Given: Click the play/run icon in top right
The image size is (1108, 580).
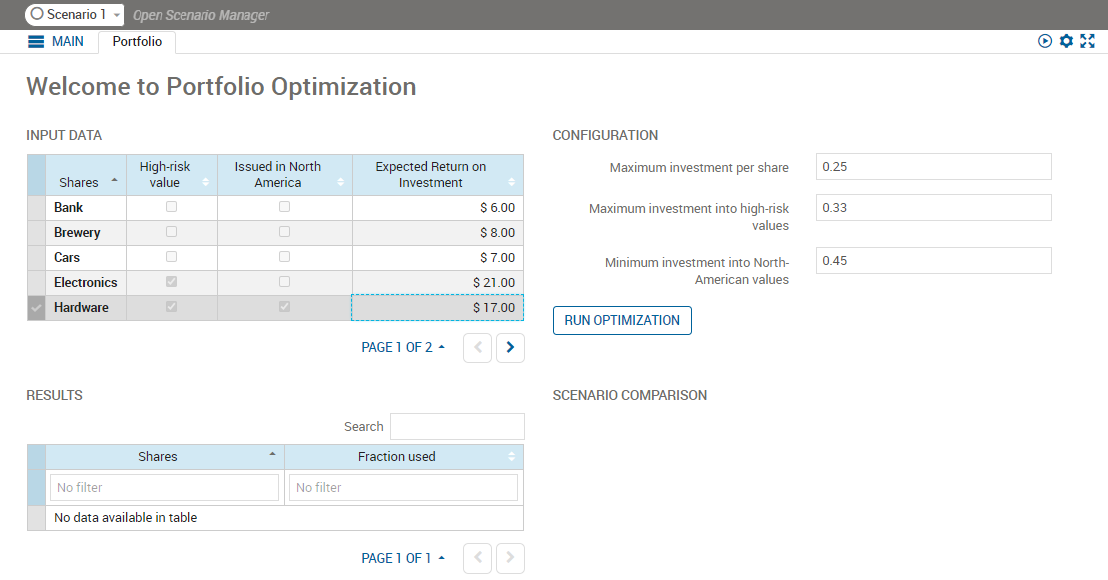Looking at the screenshot, I should (1045, 41).
